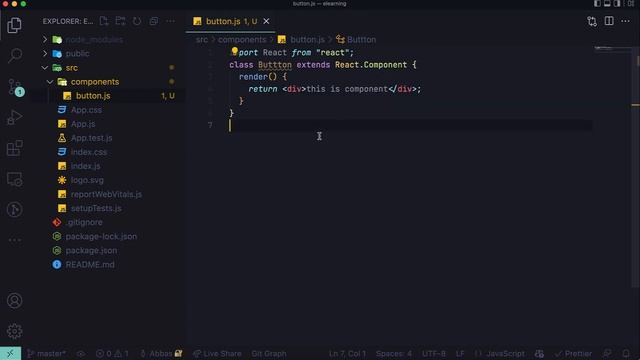Click button.js in the breadcrumb
Image resolution: width=640 pixels, height=360 pixels.
click(x=307, y=40)
